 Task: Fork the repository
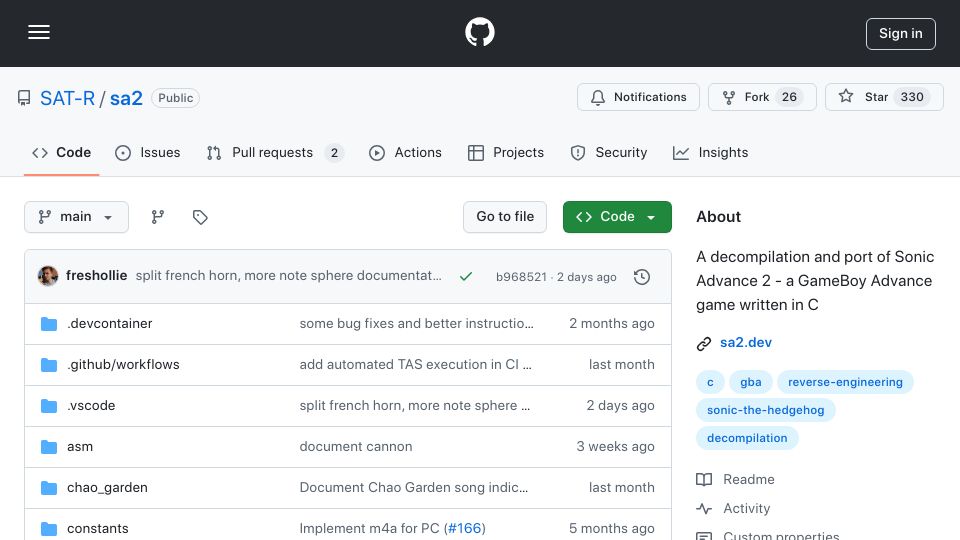click(762, 97)
